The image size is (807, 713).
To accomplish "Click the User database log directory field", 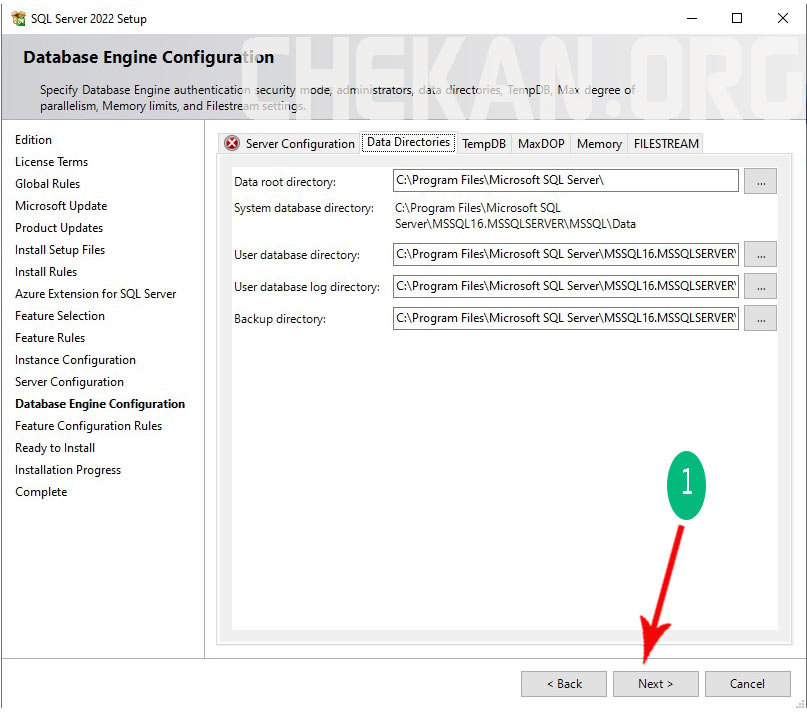I will coord(566,286).
